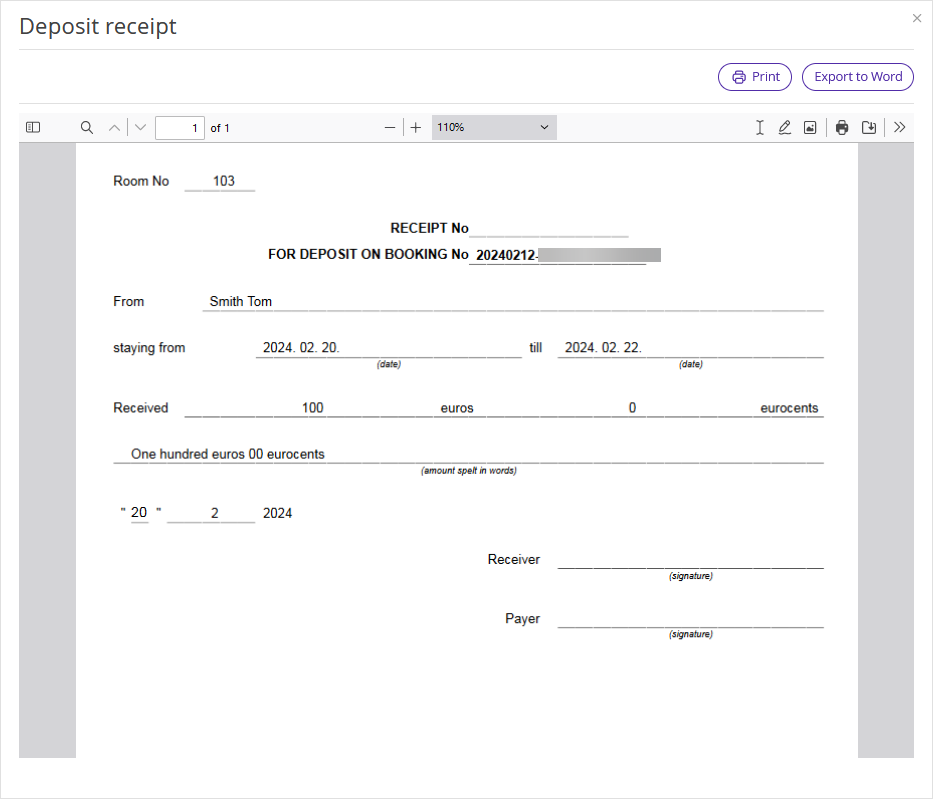Click the page number field

tap(180, 128)
